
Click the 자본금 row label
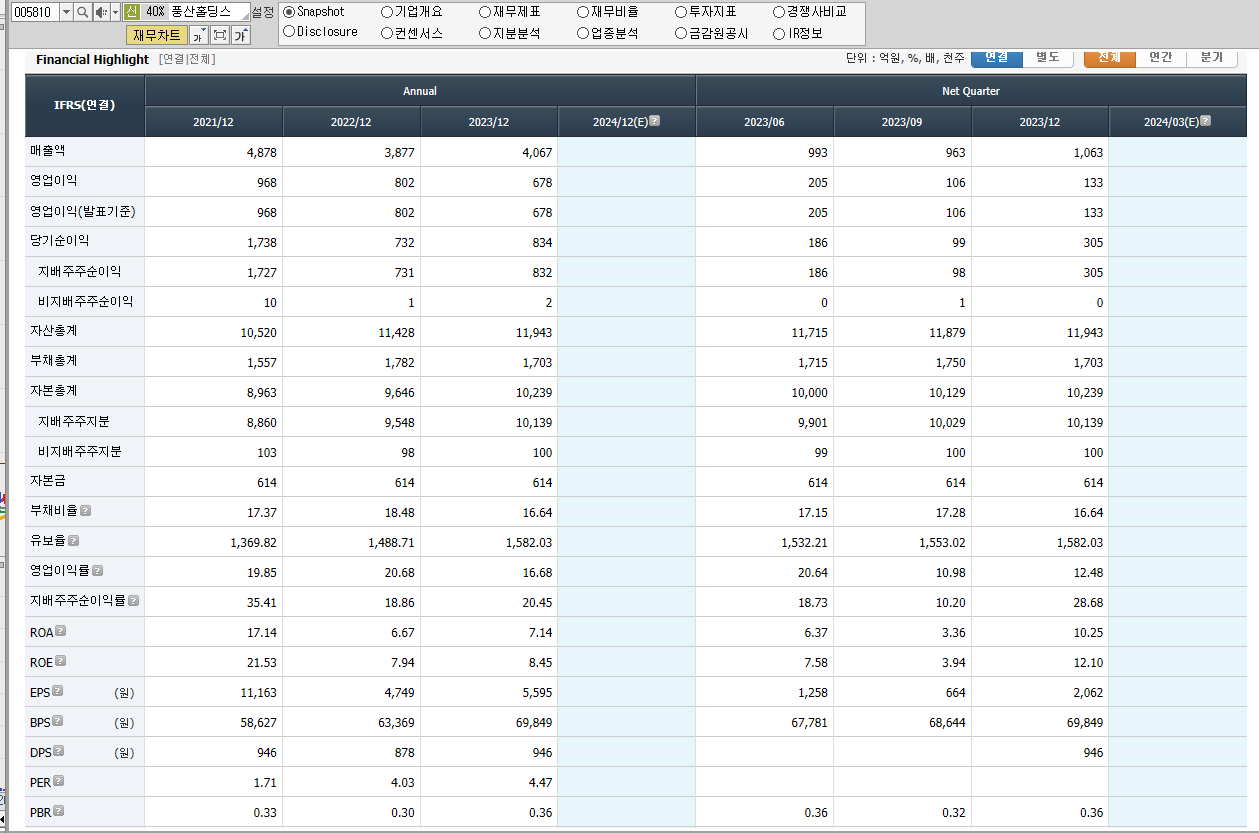click(x=48, y=481)
